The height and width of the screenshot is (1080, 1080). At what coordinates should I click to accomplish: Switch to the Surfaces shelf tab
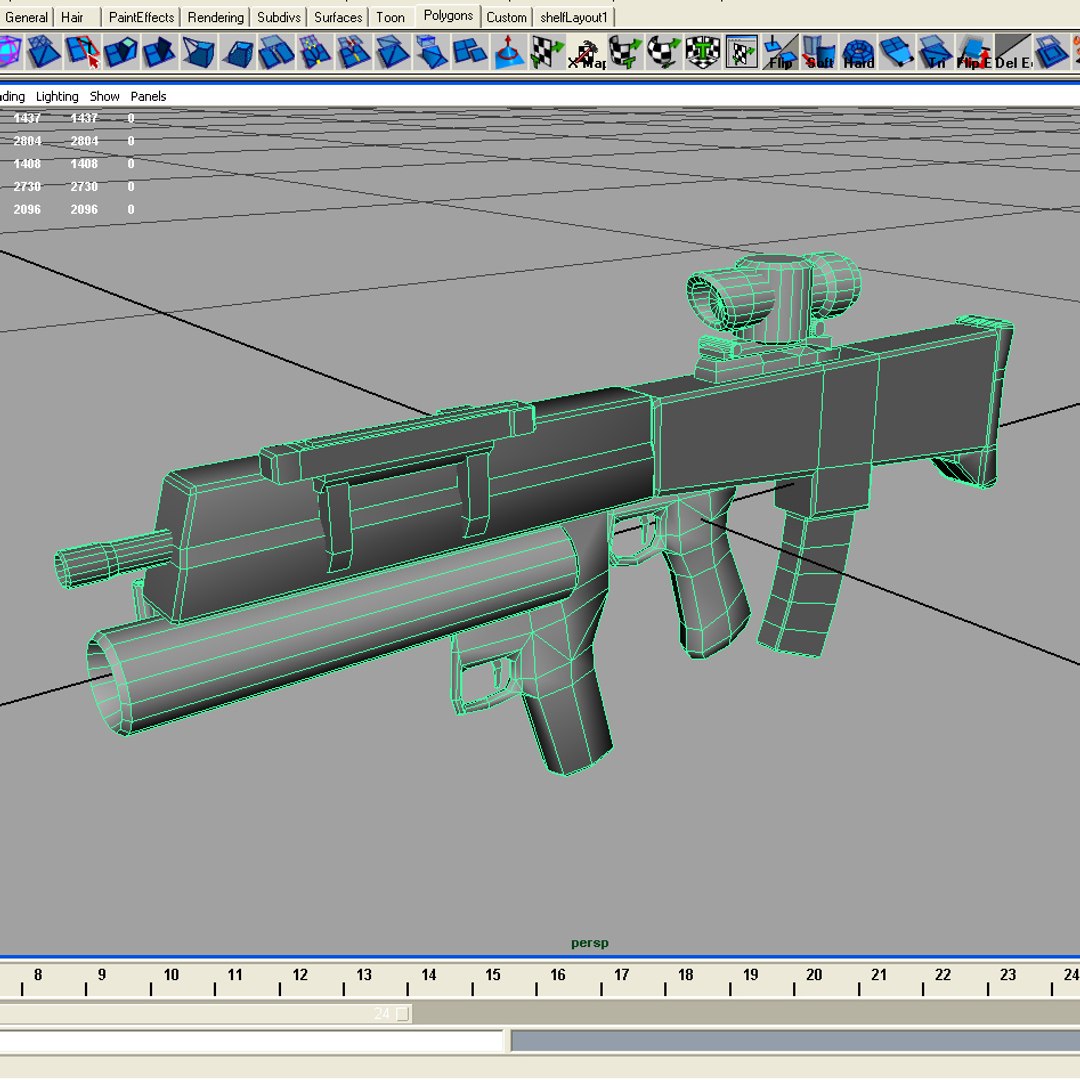tap(338, 17)
